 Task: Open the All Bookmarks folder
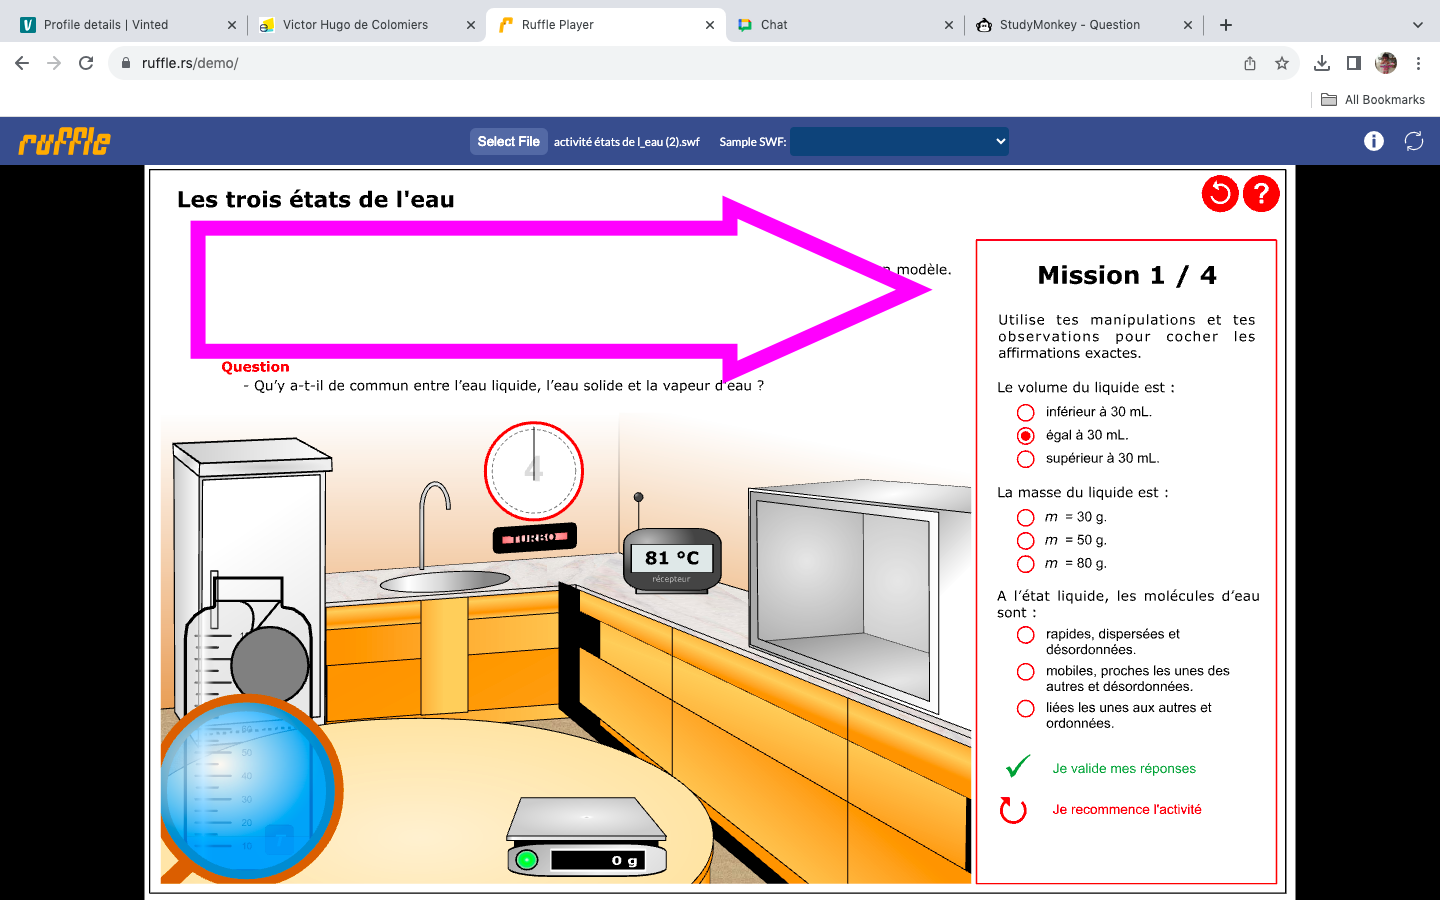[1373, 100]
